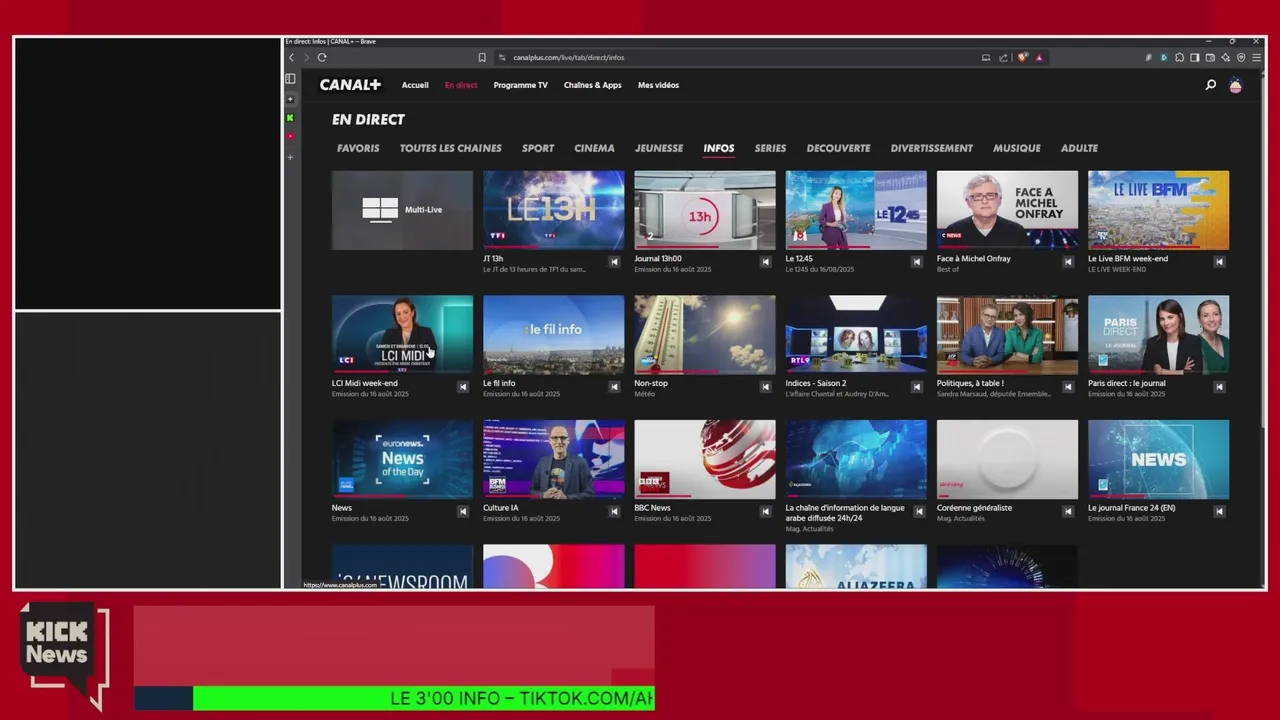The height and width of the screenshot is (720, 1280).
Task: Click the share icon in address bar
Action: tap(1003, 57)
